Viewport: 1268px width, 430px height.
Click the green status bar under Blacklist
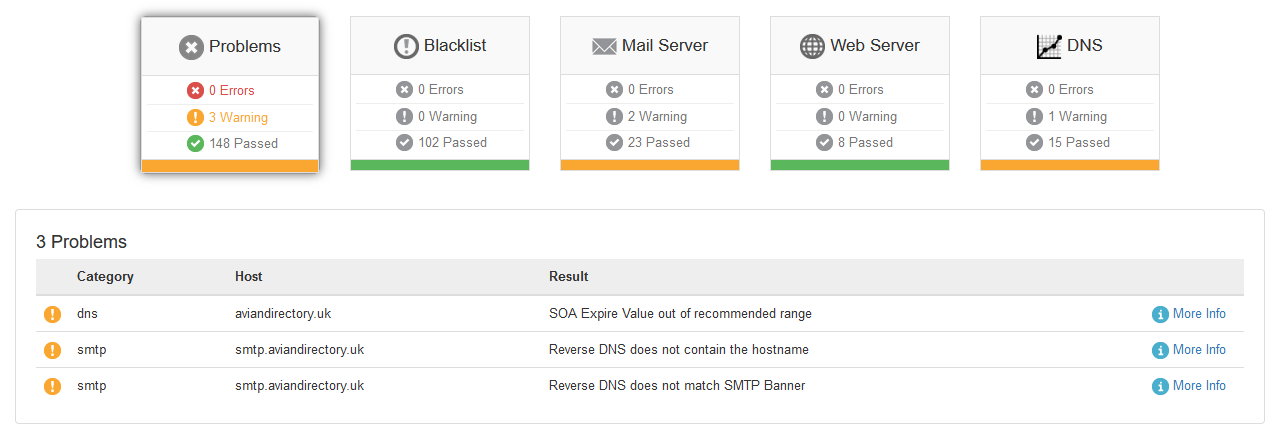(440, 165)
